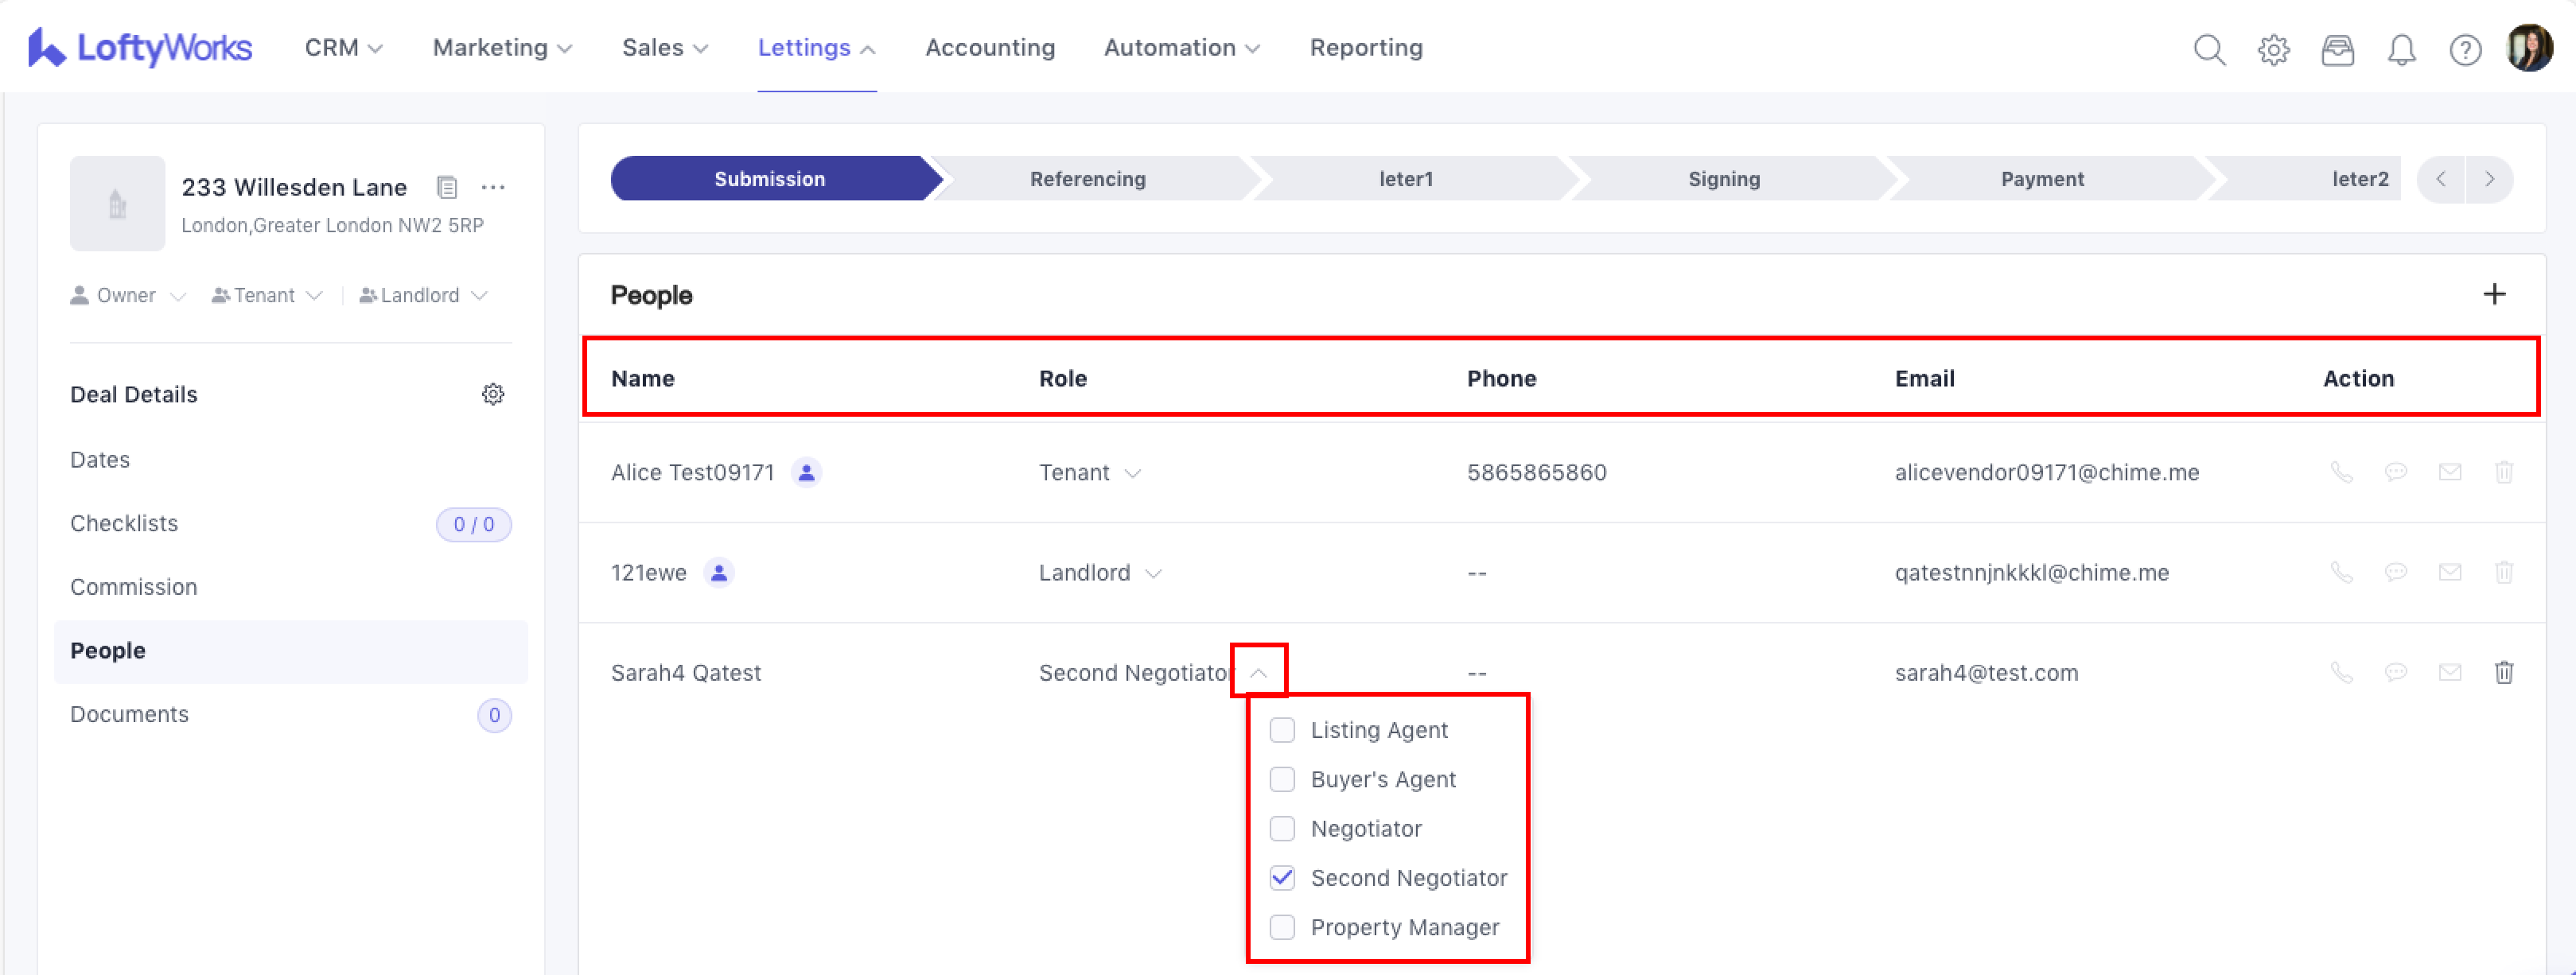Open the notifications bell
Screen dimensions: 2576x975
click(x=2401, y=49)
